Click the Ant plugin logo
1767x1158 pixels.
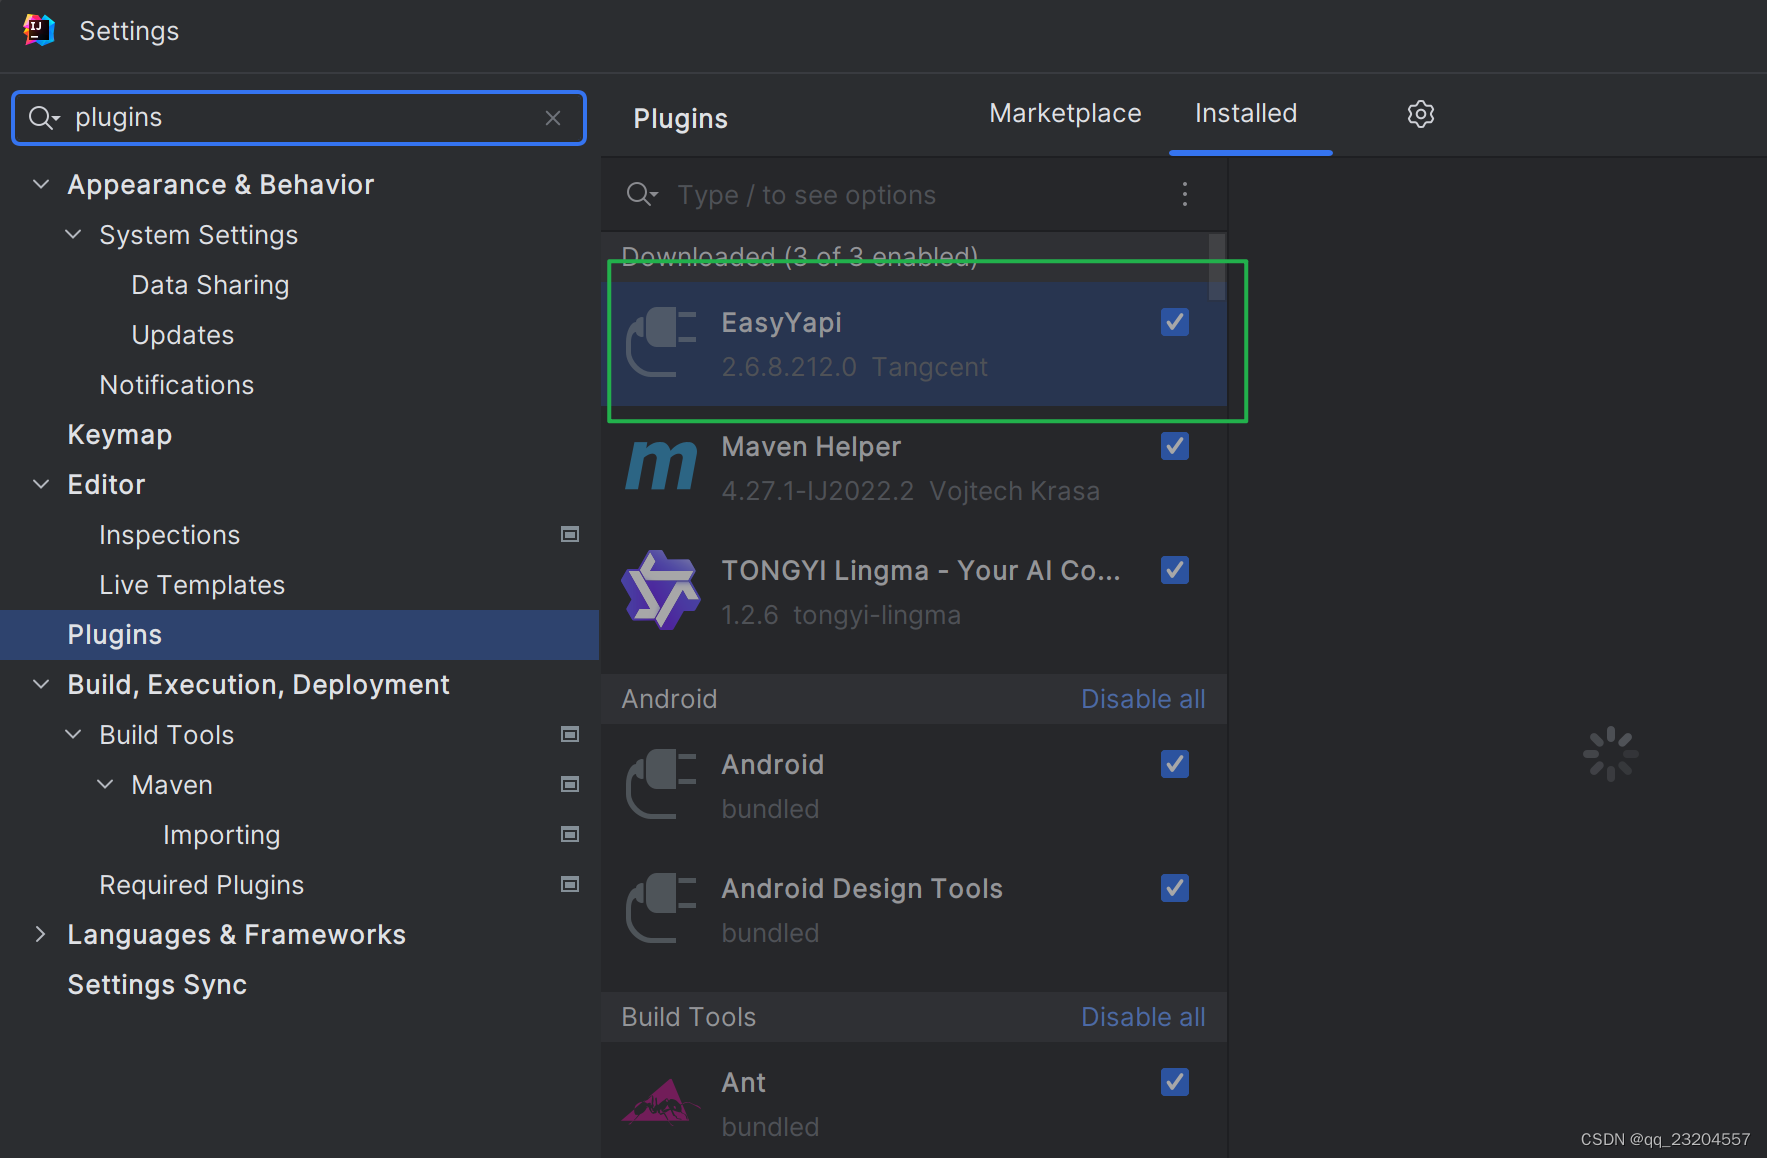click(x=661, y=1101)
